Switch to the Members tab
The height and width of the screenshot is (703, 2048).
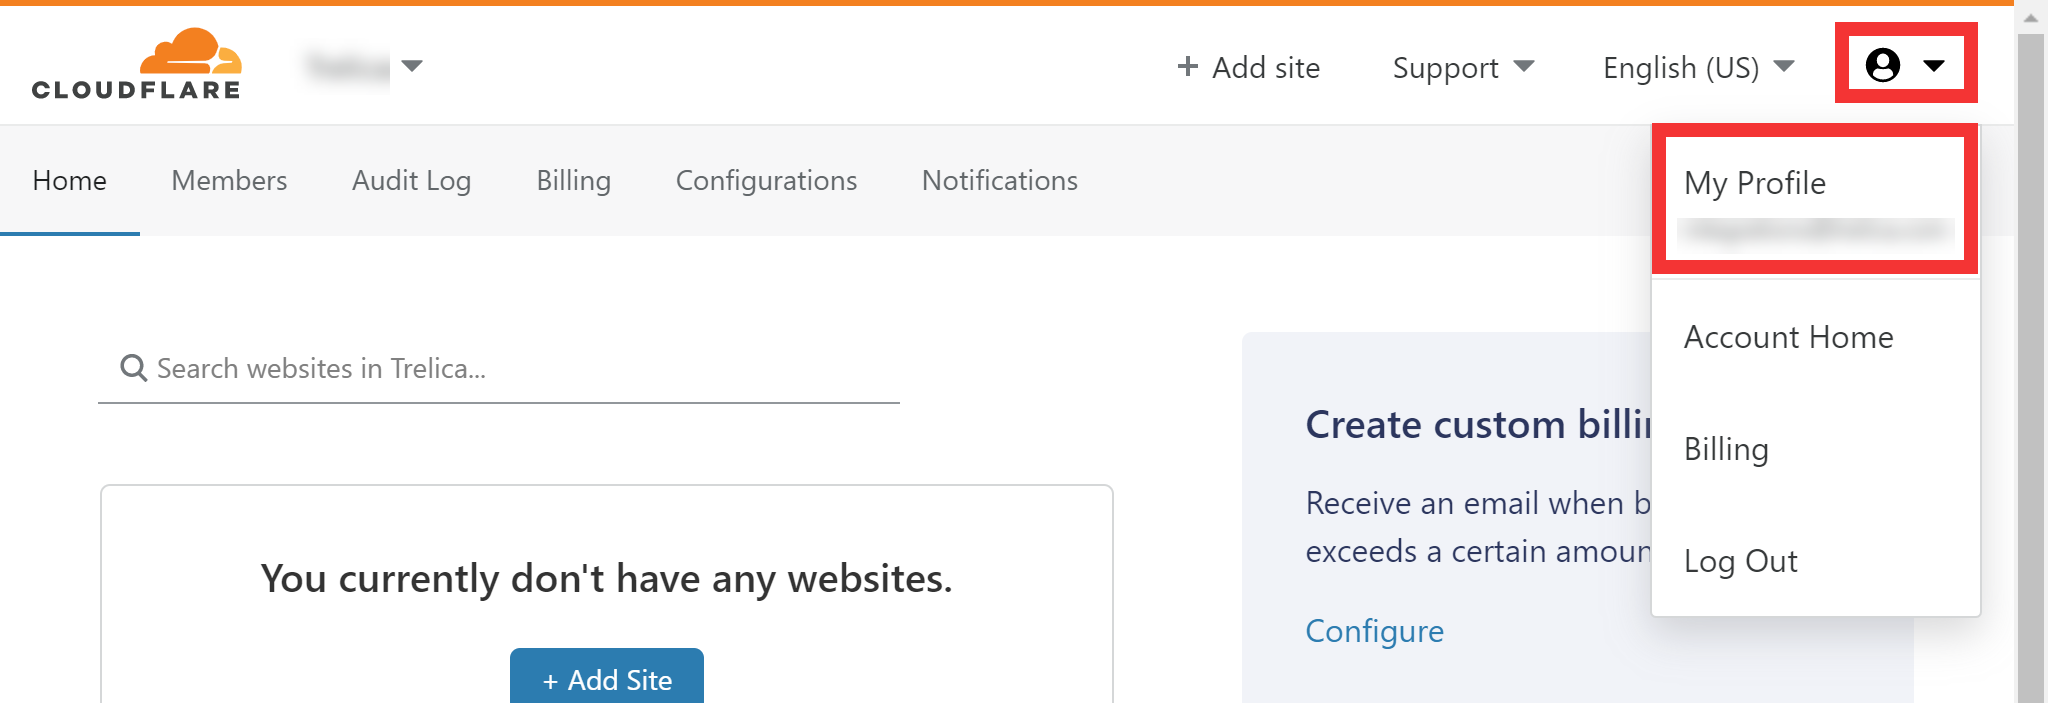229,180
